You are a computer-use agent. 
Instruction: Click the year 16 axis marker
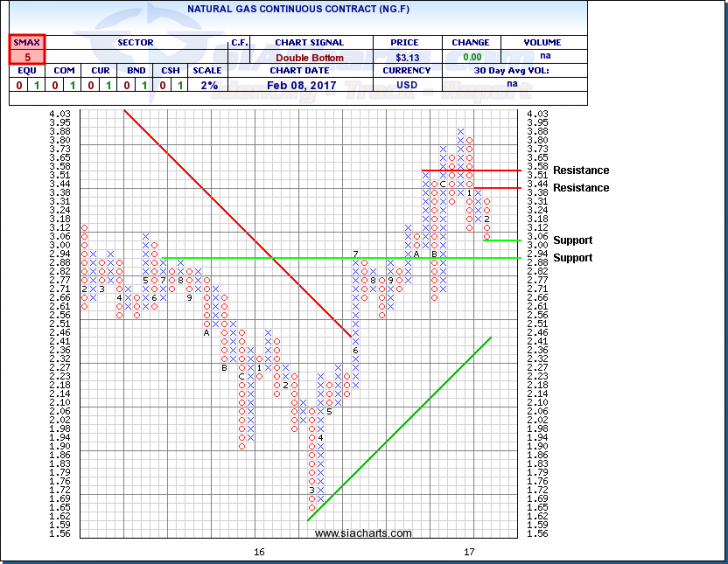pyautogui.click(x=259, y=552)
